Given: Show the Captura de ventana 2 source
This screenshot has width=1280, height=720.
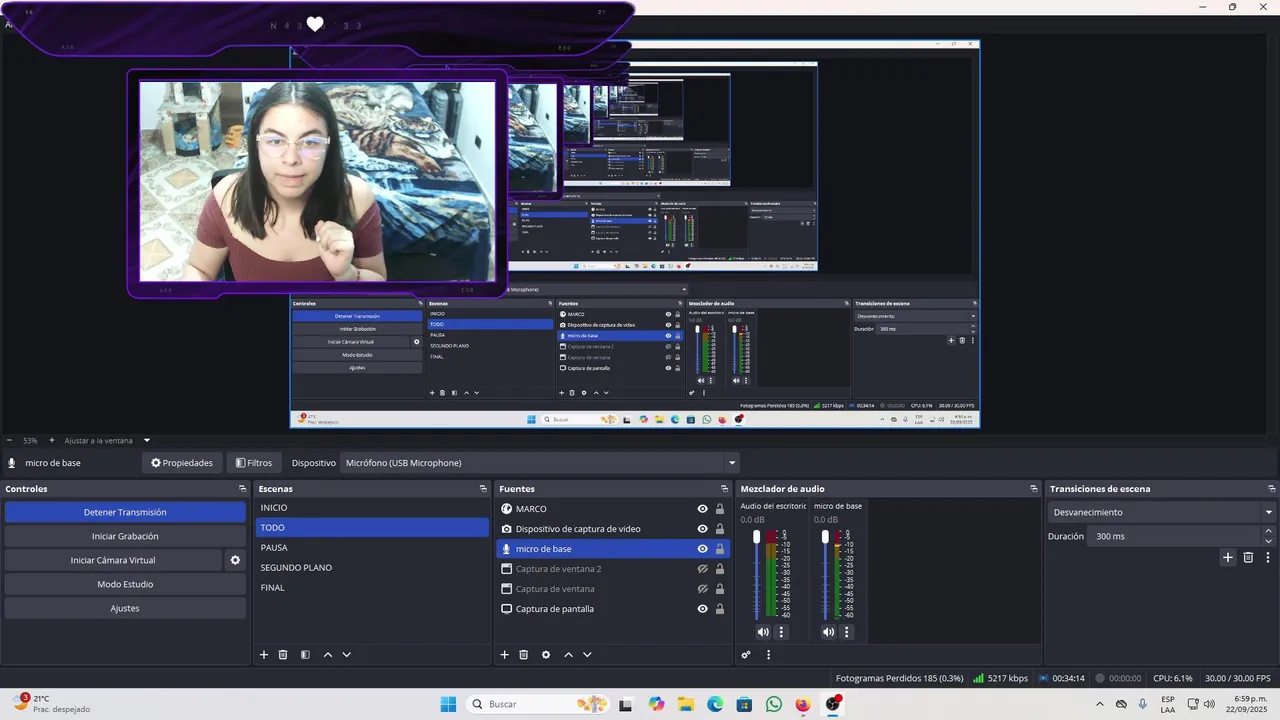Looking at the screenshot, I should coord(703,569).
